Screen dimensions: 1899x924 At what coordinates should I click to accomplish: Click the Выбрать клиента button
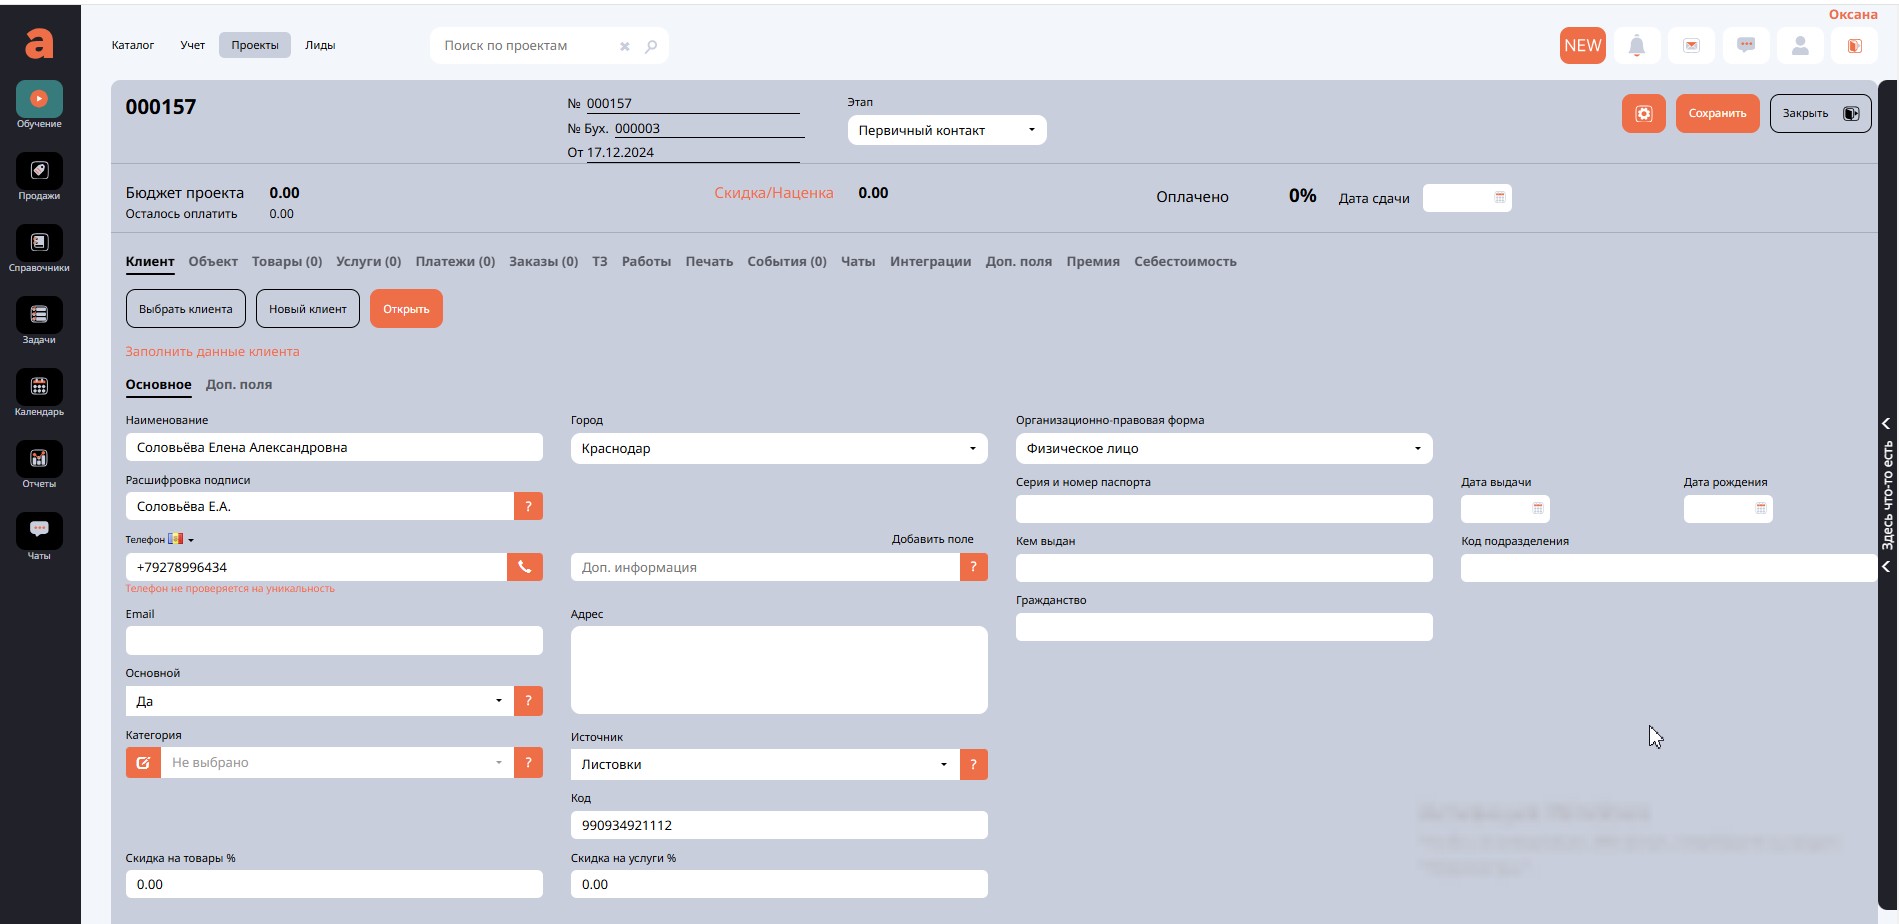[x=185, y=309]
